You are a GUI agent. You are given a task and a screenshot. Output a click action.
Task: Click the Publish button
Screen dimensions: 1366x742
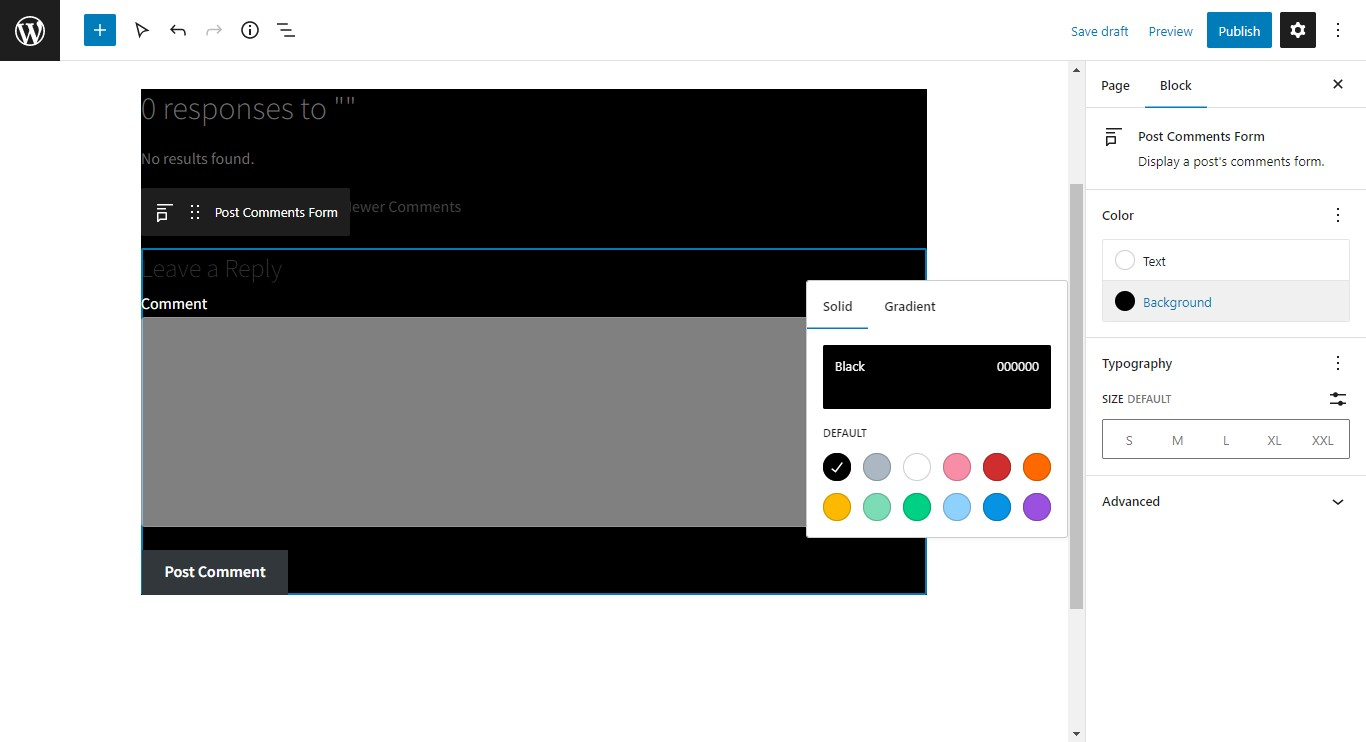point(1239,31)
